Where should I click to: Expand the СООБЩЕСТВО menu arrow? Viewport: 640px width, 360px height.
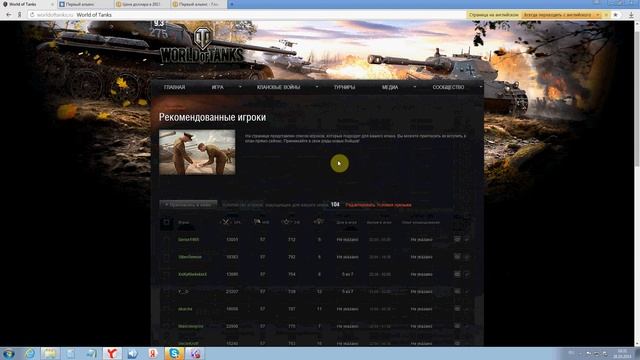pos(481,87)
